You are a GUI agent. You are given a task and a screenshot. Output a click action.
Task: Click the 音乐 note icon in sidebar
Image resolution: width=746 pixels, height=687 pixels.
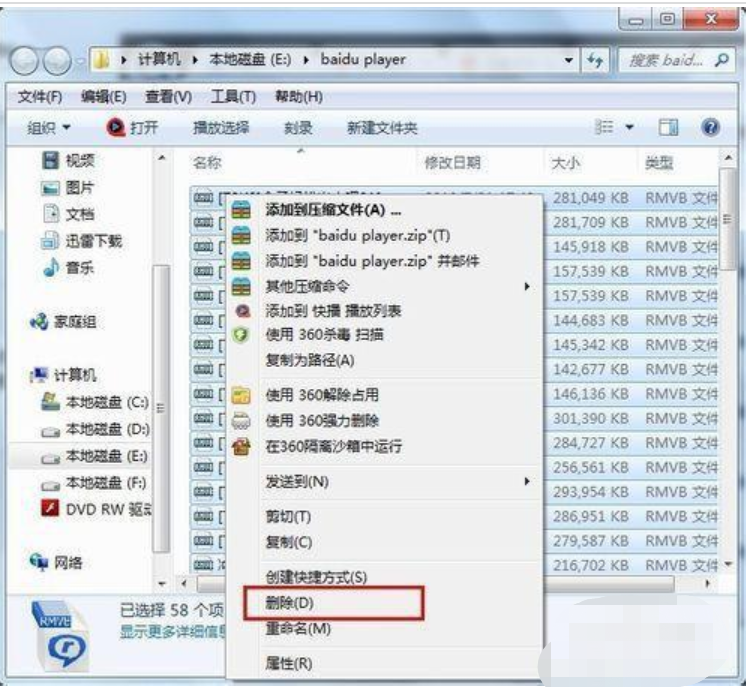(51, 267)
